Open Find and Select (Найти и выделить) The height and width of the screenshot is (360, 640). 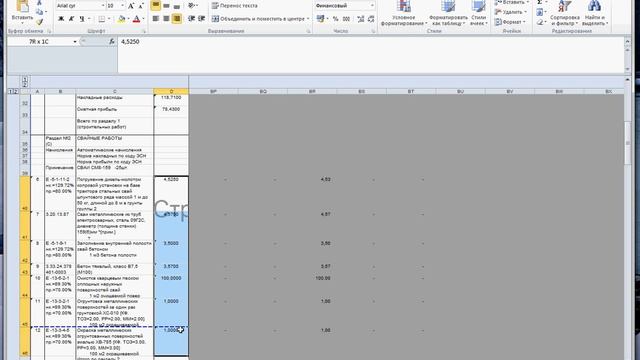595,13
